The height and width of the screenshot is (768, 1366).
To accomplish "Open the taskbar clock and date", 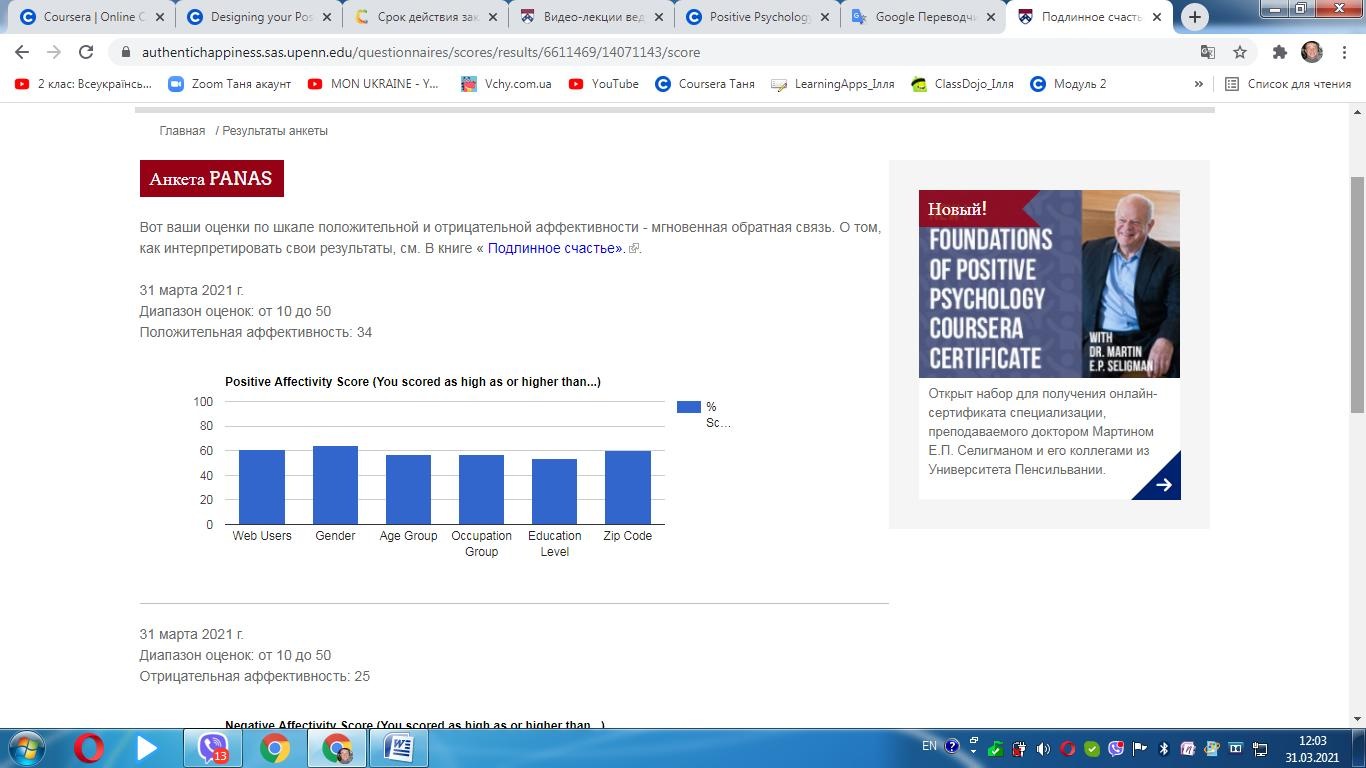I will 1312,749.
